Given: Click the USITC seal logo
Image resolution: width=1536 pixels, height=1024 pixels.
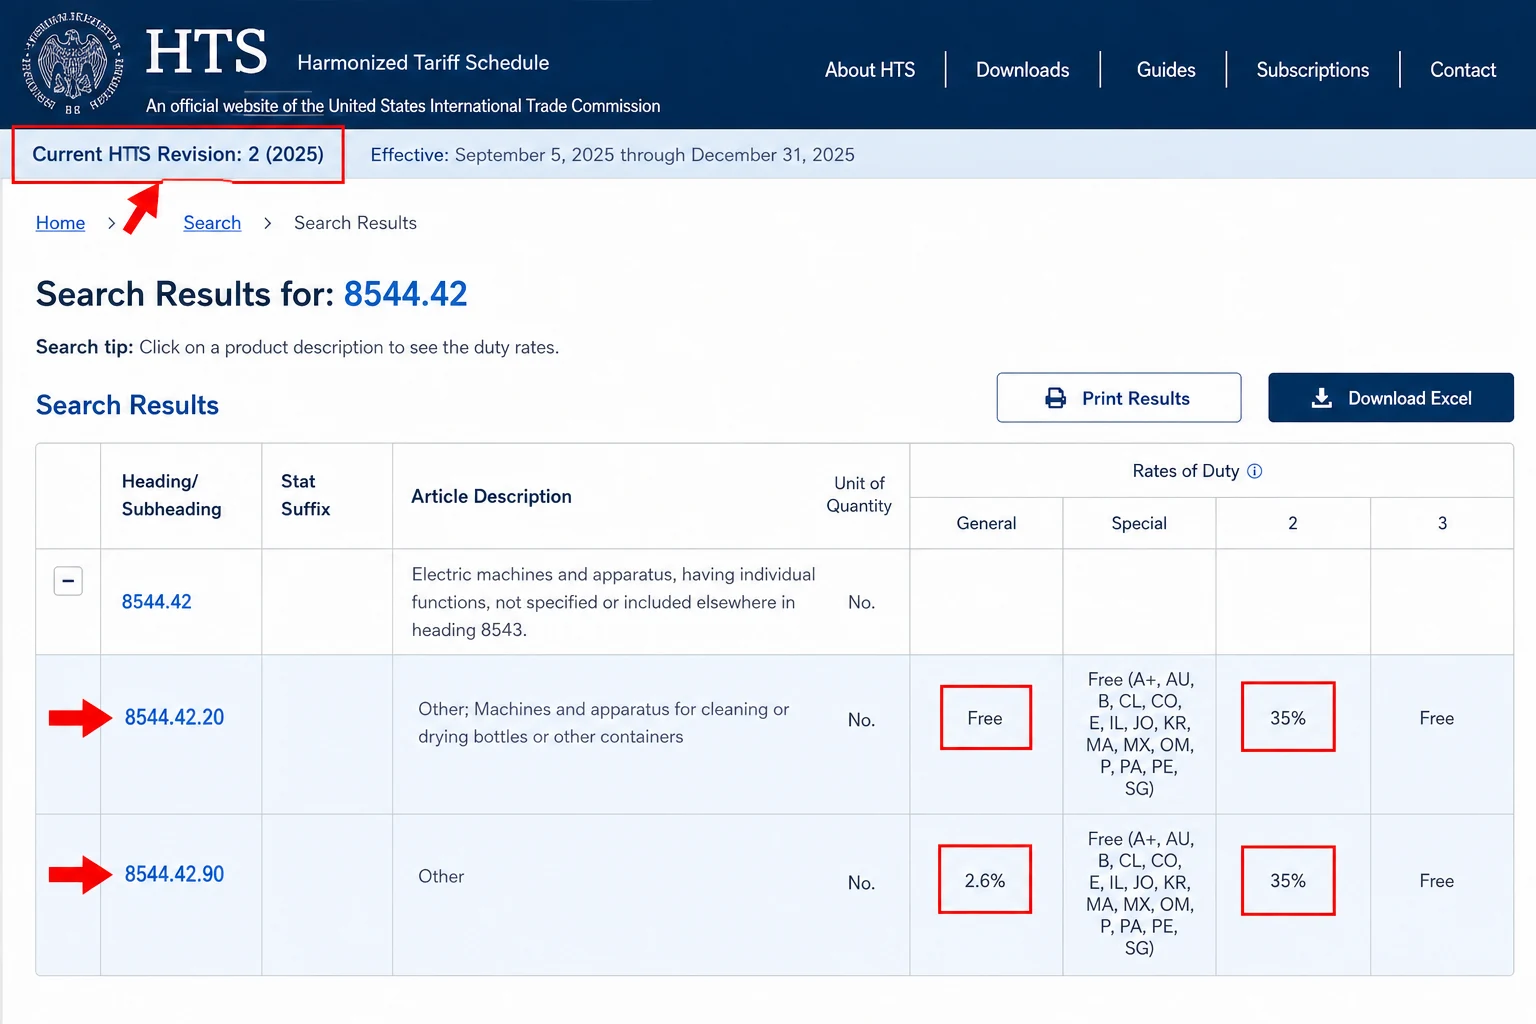Looking at the screenshot, I should 73,64.
